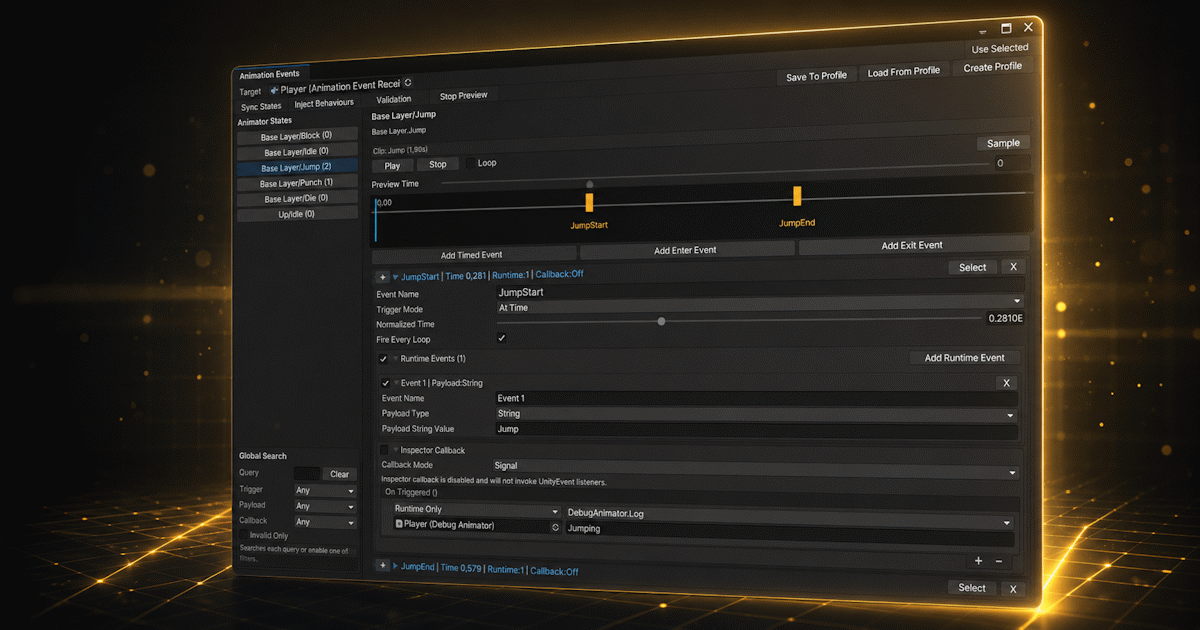
Task: Click Select button for JumpStart event
Action: point(973,268)
